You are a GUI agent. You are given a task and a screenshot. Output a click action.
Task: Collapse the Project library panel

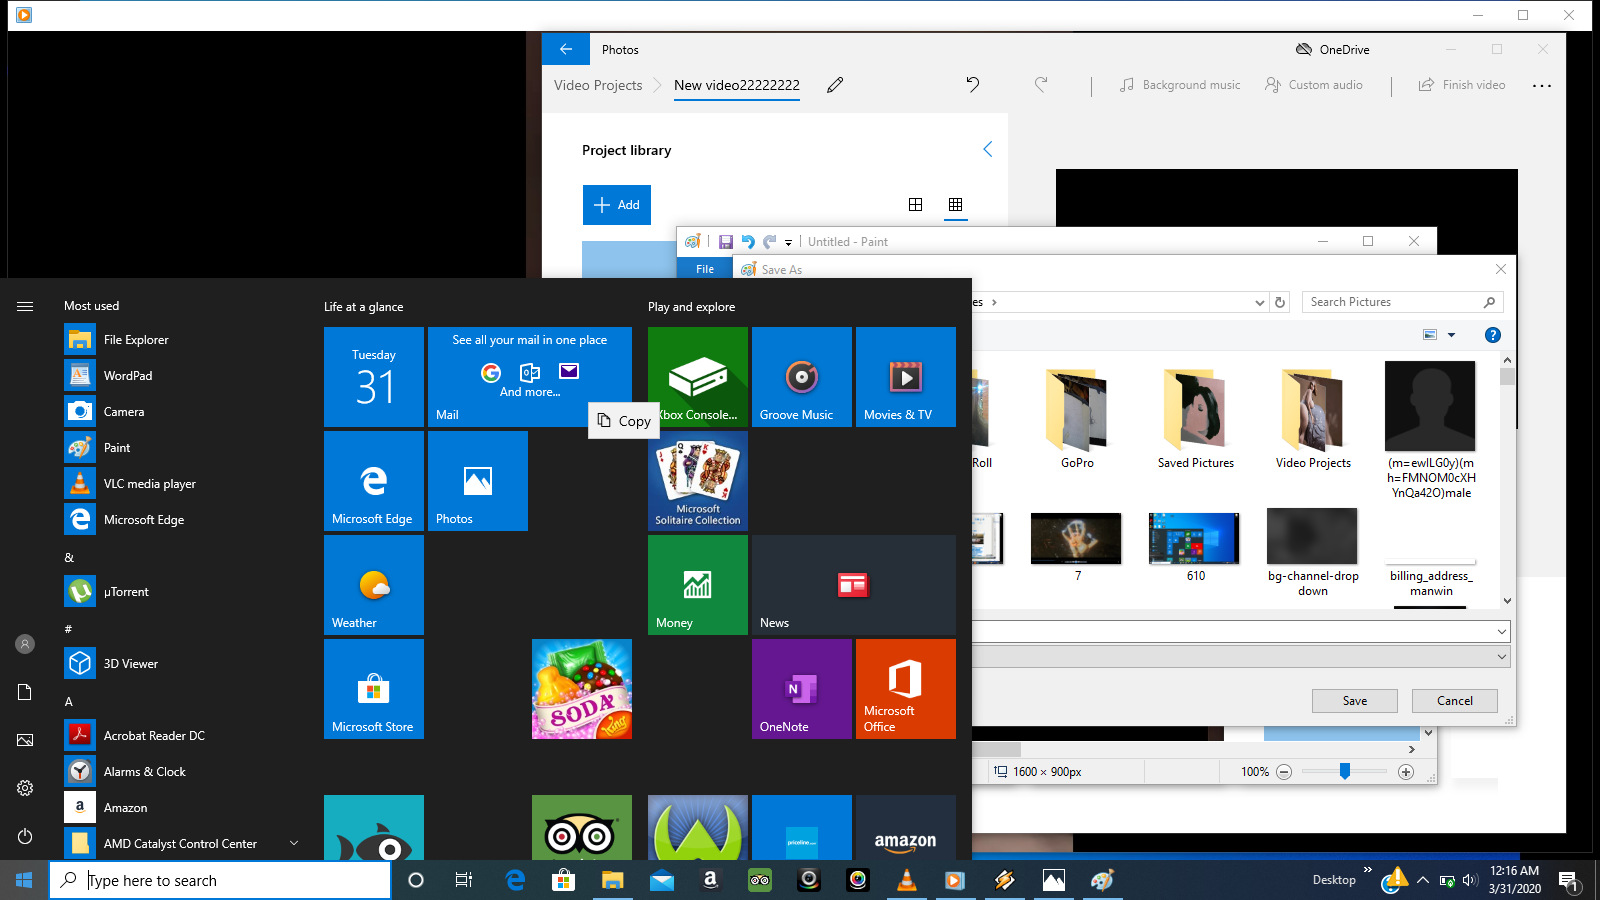[987, 149]
